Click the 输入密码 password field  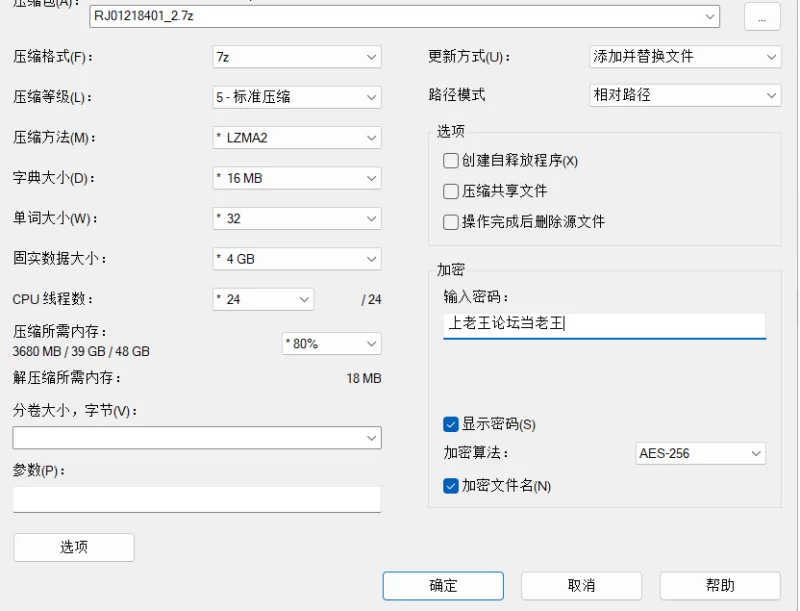pyautogui.click(x=604, y=324)
